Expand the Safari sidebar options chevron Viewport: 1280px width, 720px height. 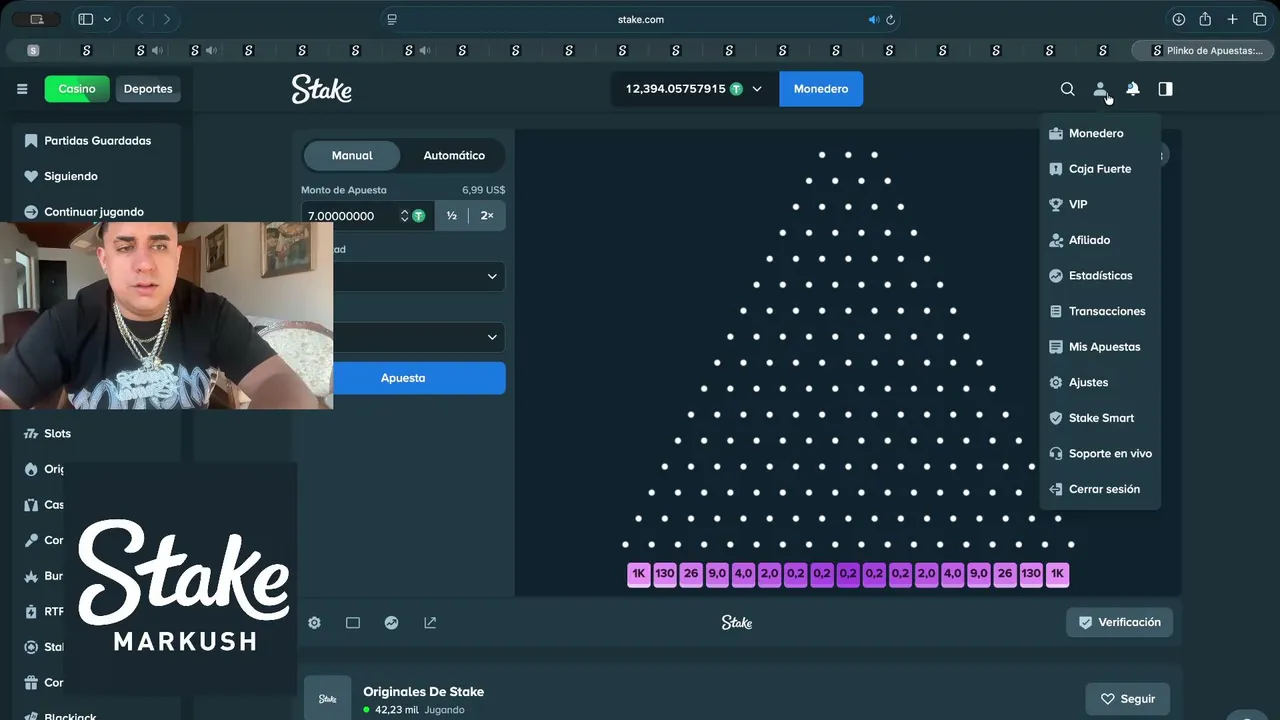click(107, 19)
